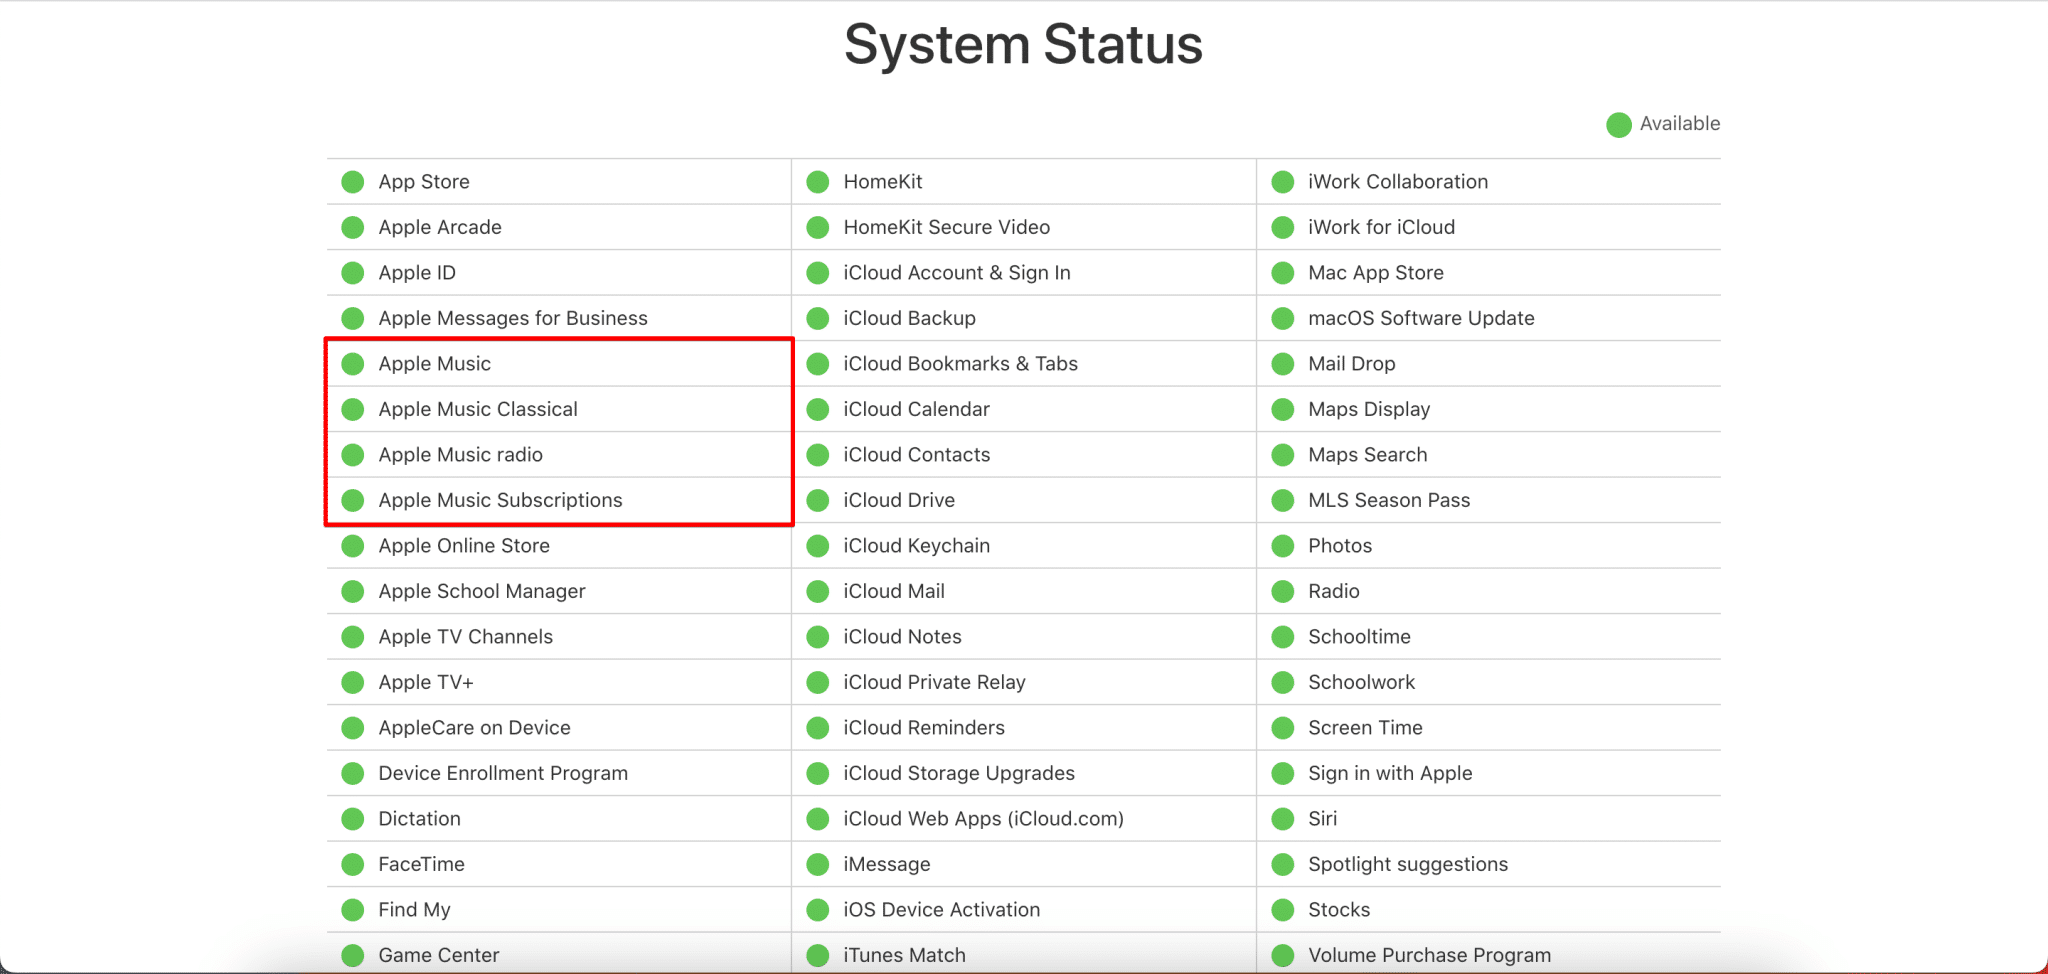
Task: Select the iCloud Private Relay row
Action: pos(1023,682)
